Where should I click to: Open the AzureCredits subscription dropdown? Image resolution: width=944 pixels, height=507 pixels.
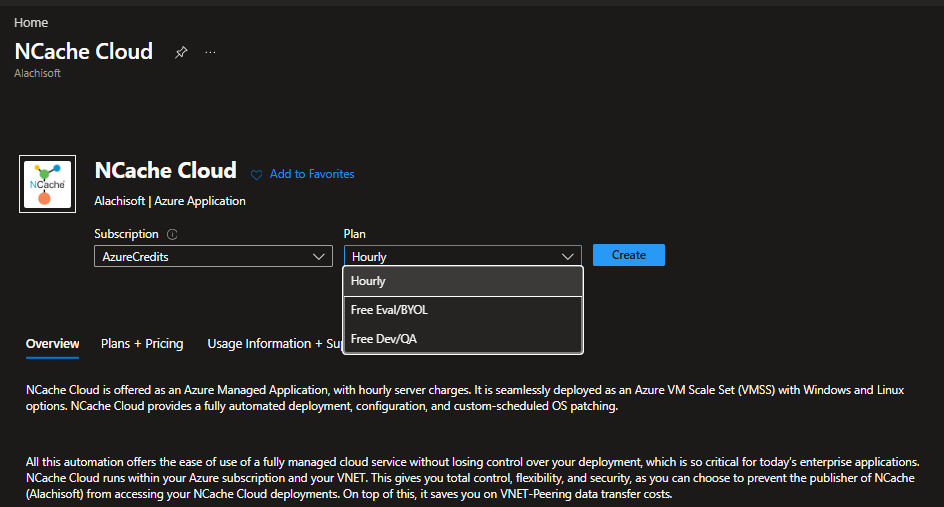coord(213,256)
